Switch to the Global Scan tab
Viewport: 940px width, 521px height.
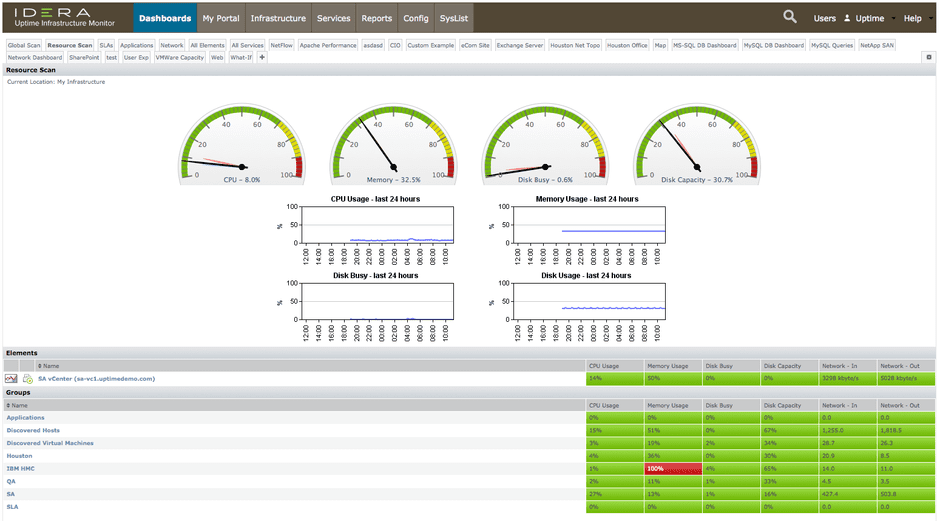click(24, 45)
